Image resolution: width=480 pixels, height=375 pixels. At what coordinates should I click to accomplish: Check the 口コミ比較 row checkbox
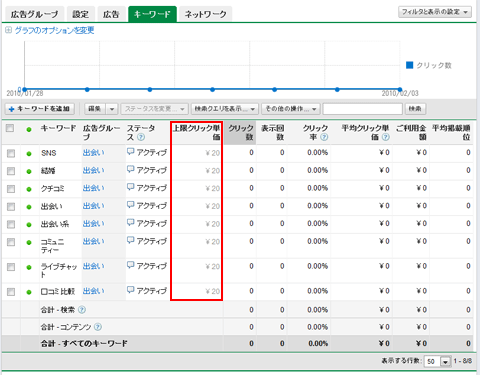point(11,292)
